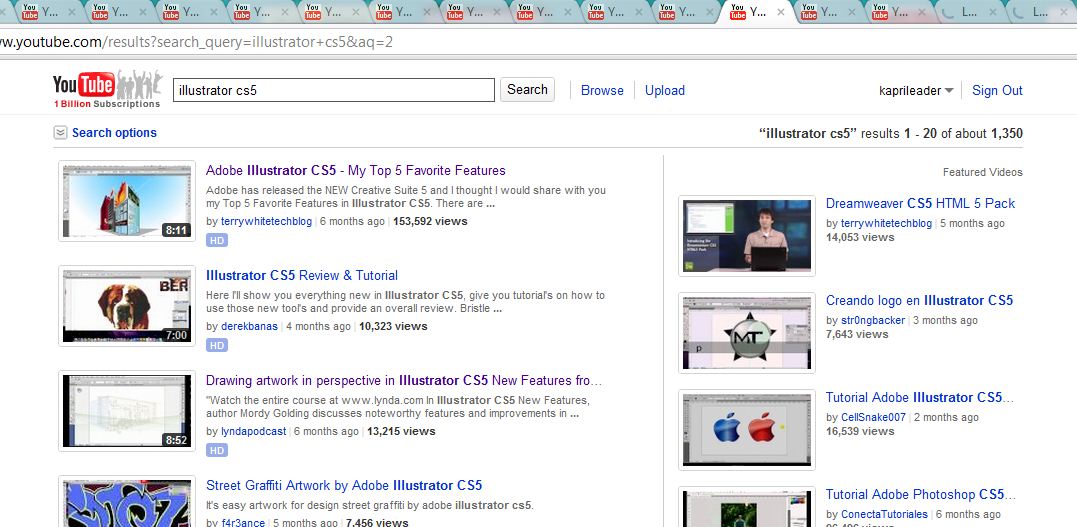The image size is (1077, 527).
Task: Select the active YouTube browser tab
Action: click(x=757, y=12)
